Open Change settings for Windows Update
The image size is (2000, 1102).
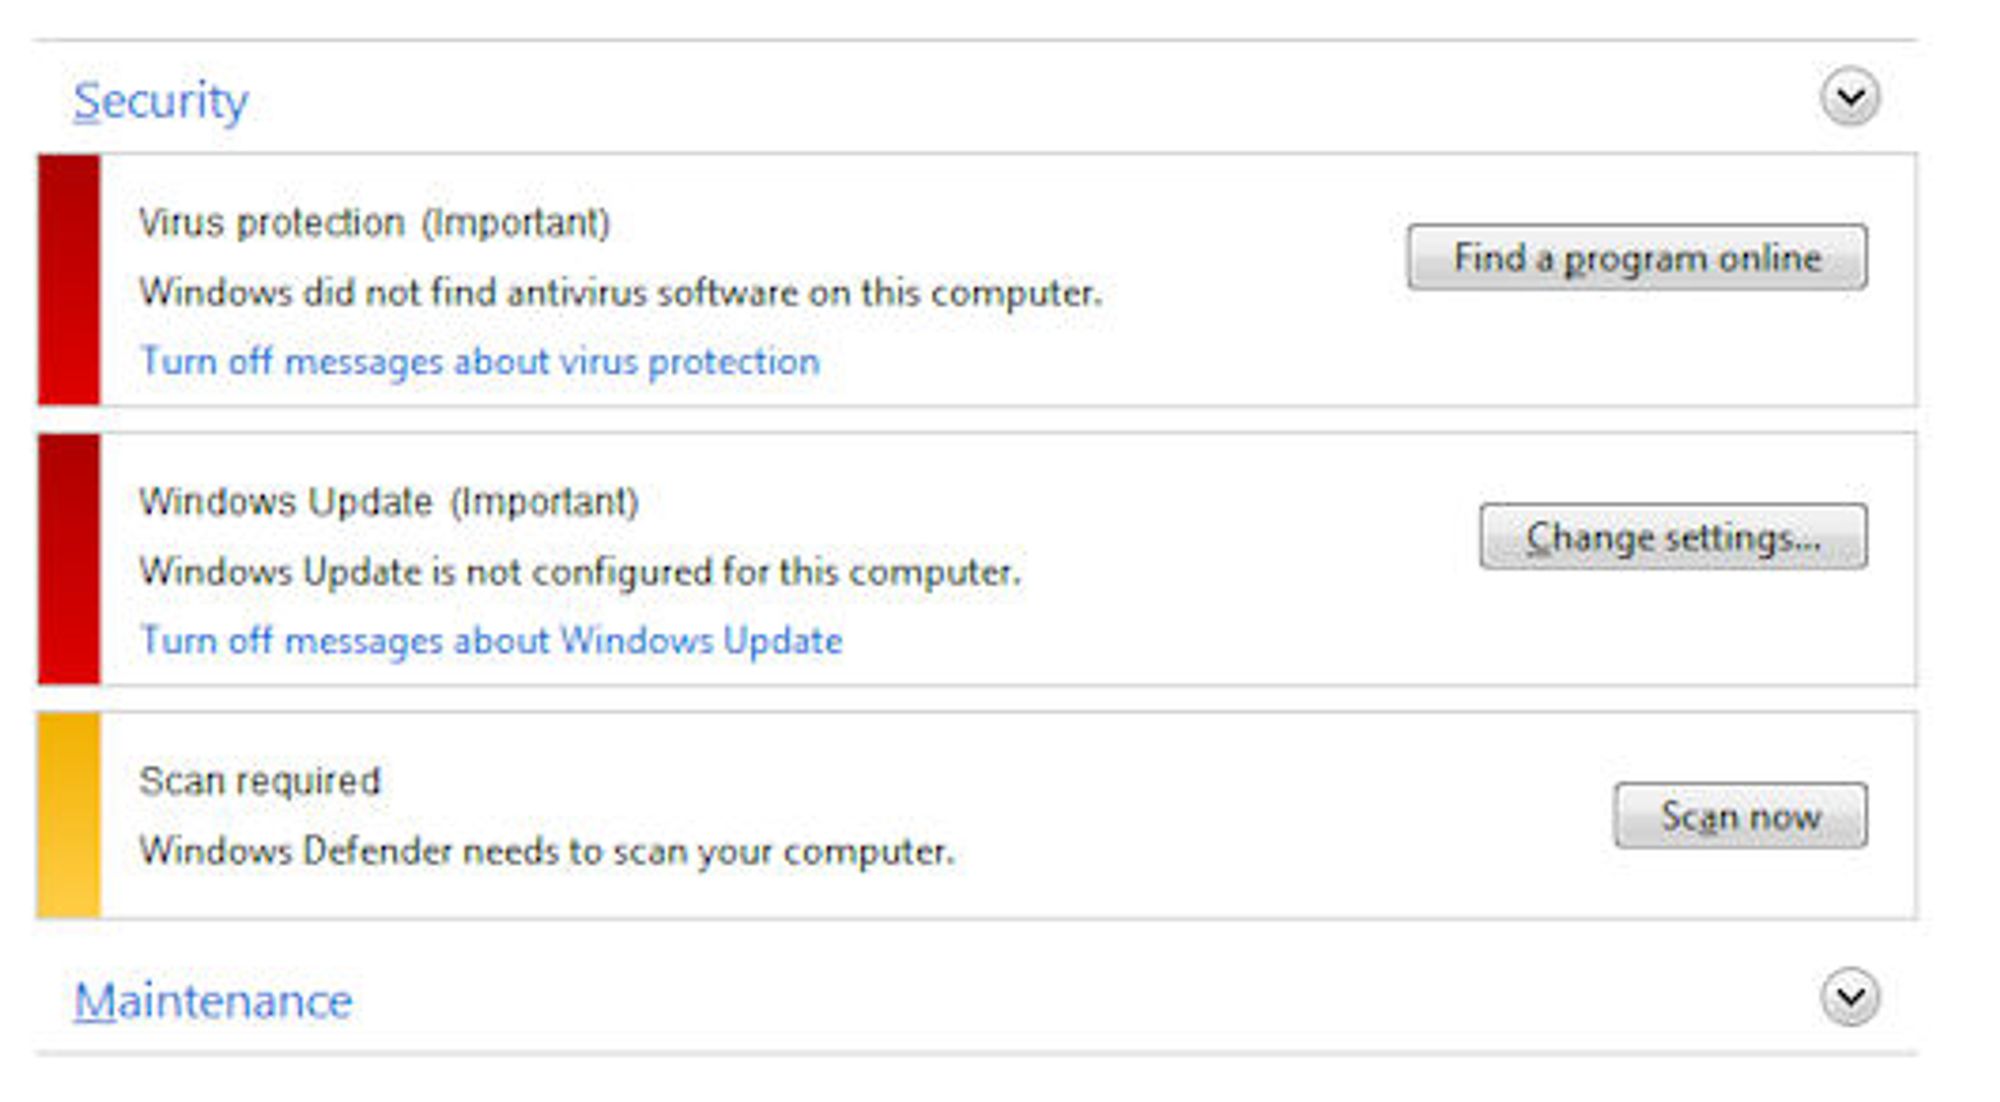[1673, 537]
